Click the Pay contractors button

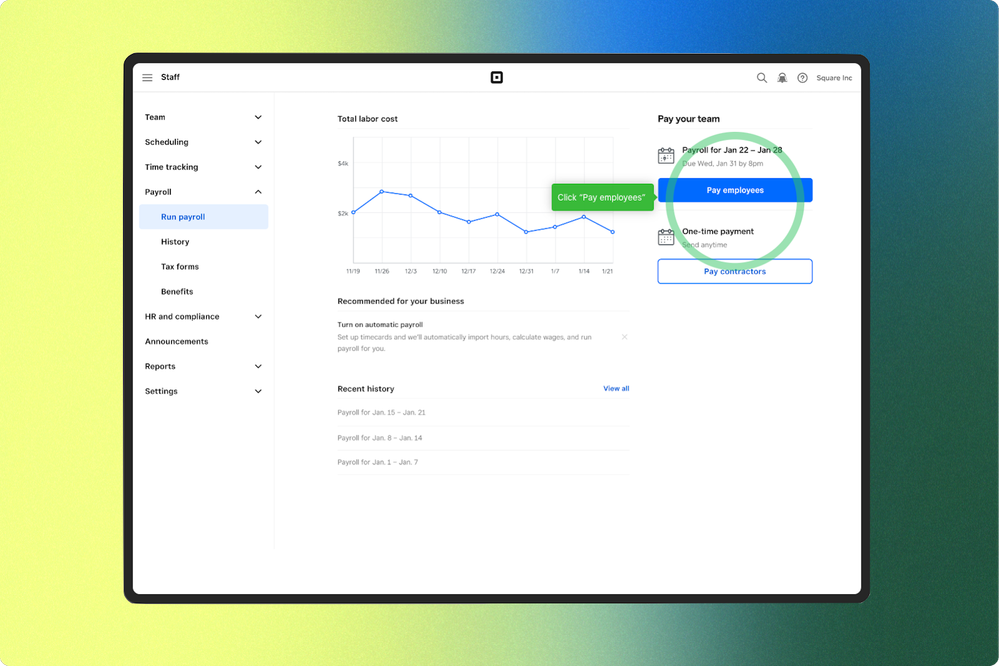(x=735, y=271)
